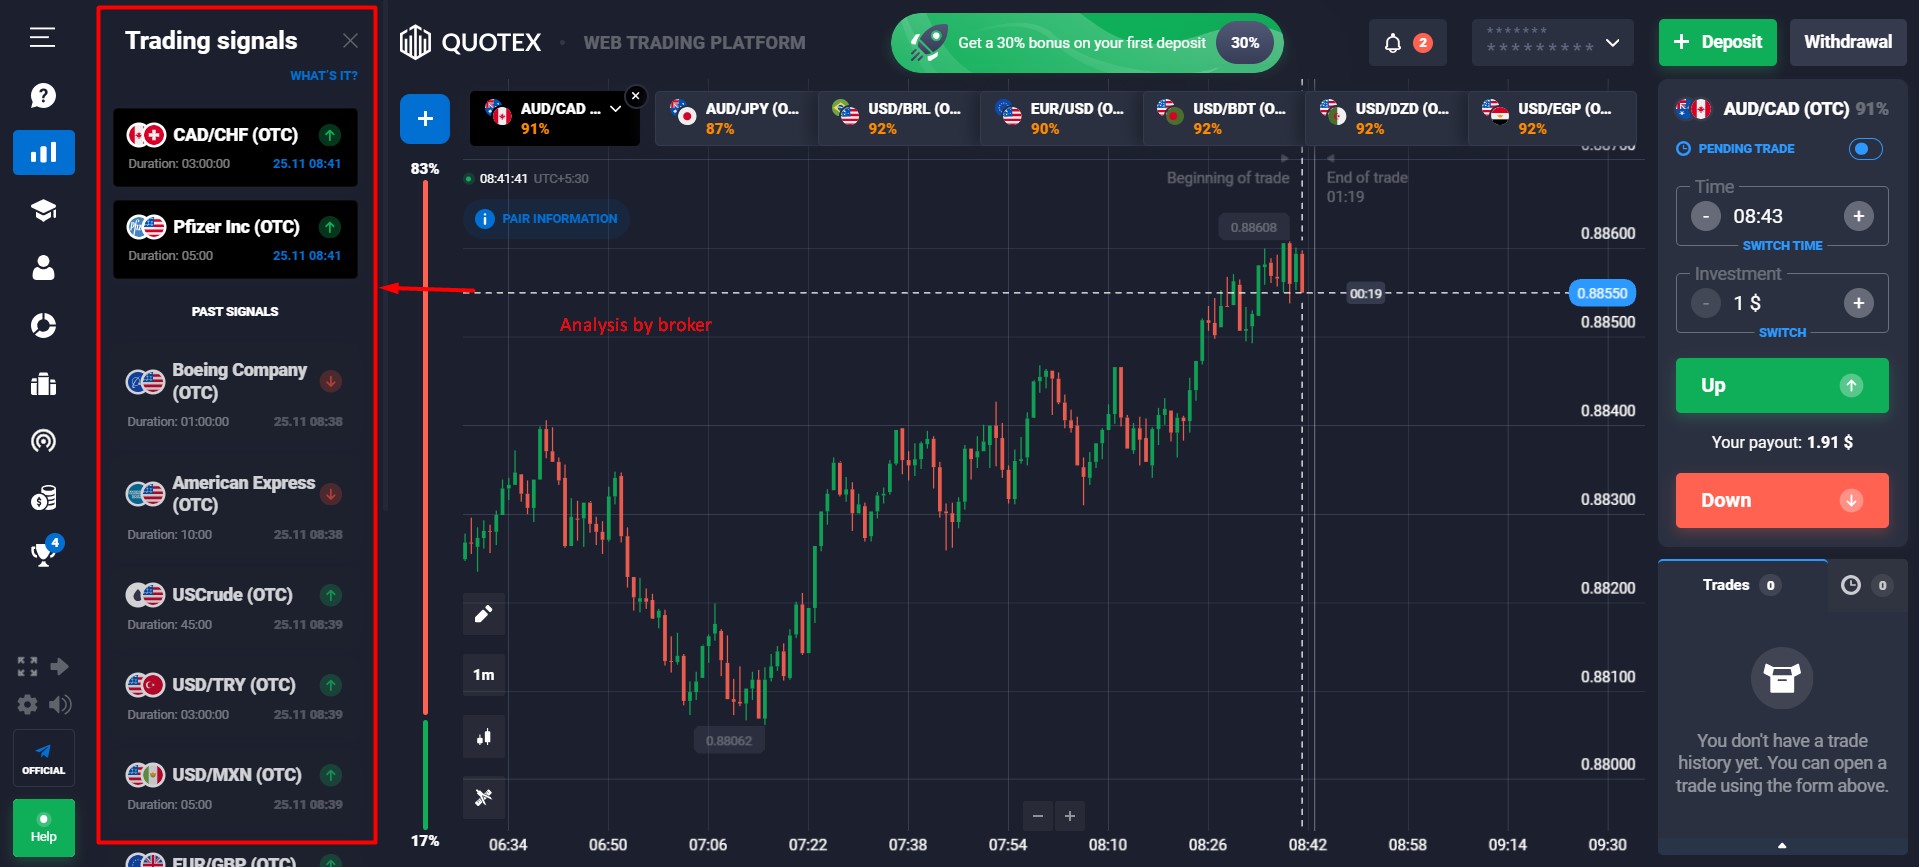
Task: Toggle the Pending Trade switch
Action: [x=1866, y=149]
